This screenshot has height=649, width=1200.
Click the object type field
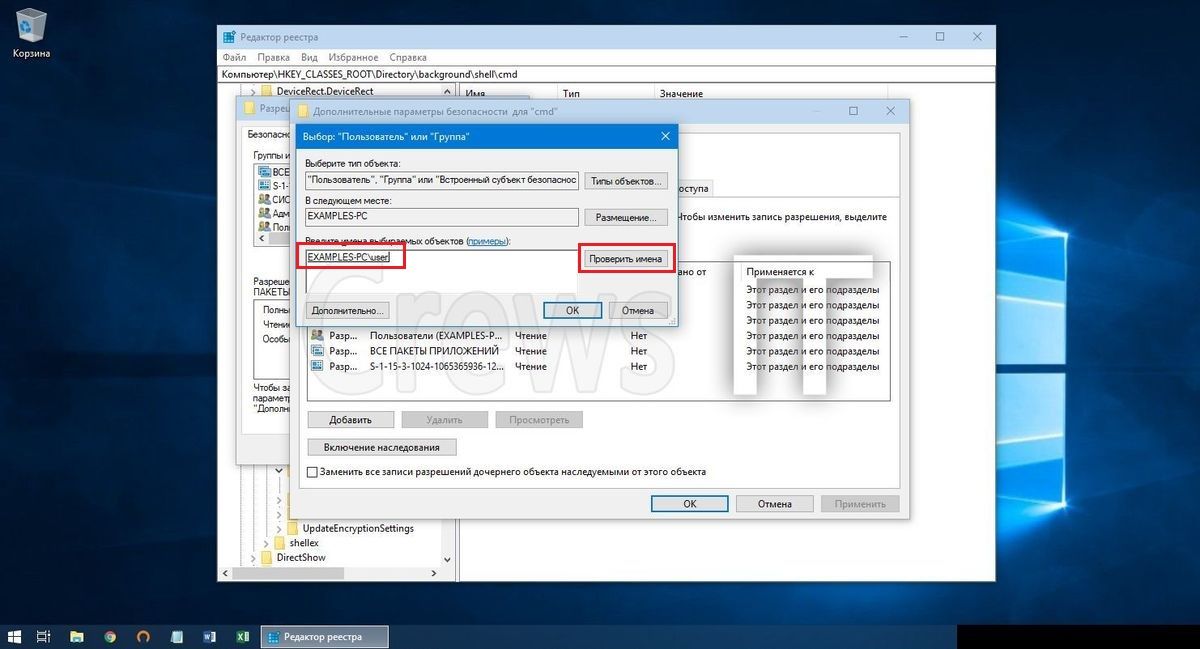point(442,180)
